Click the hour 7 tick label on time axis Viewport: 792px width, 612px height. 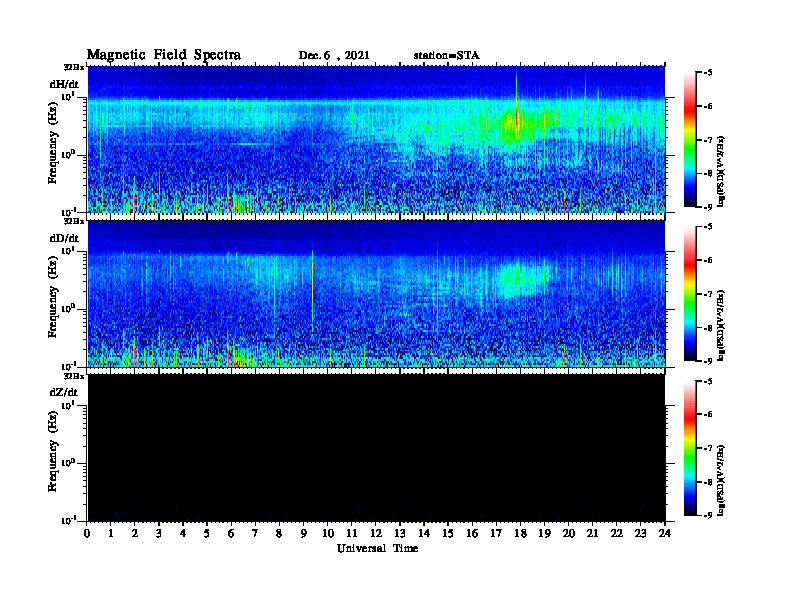pyautogui.click(x=255, y=533)
